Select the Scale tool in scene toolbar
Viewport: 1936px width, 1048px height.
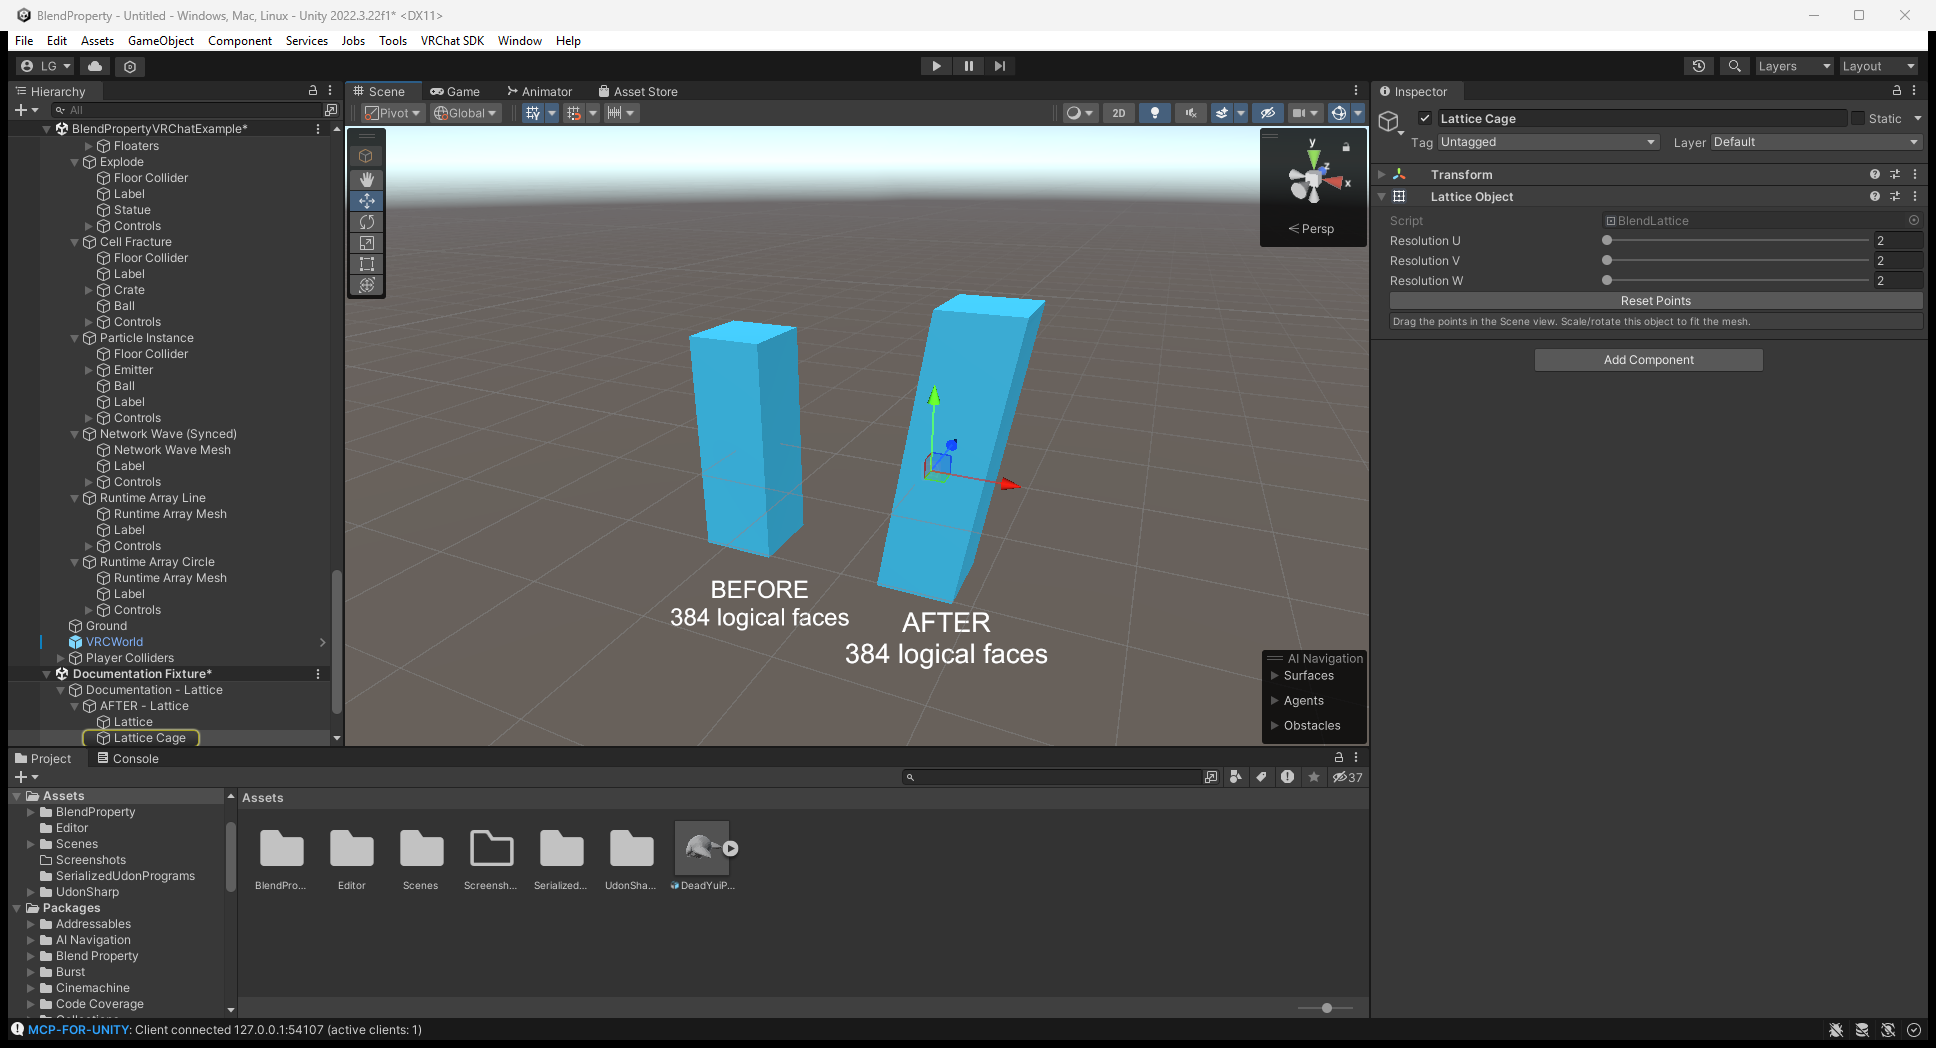click(x=367, y=243)
